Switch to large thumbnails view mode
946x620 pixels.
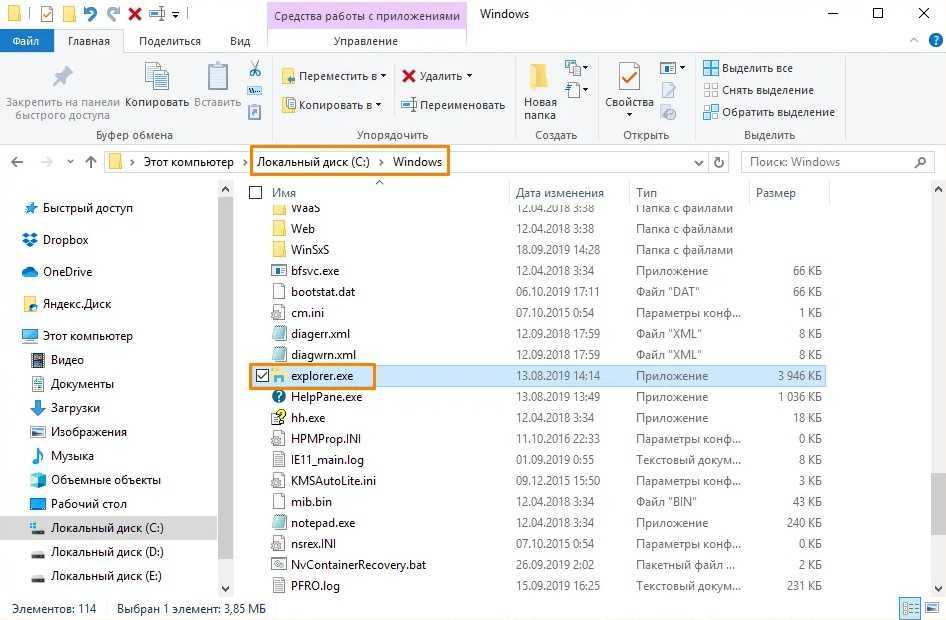(933, 607)
